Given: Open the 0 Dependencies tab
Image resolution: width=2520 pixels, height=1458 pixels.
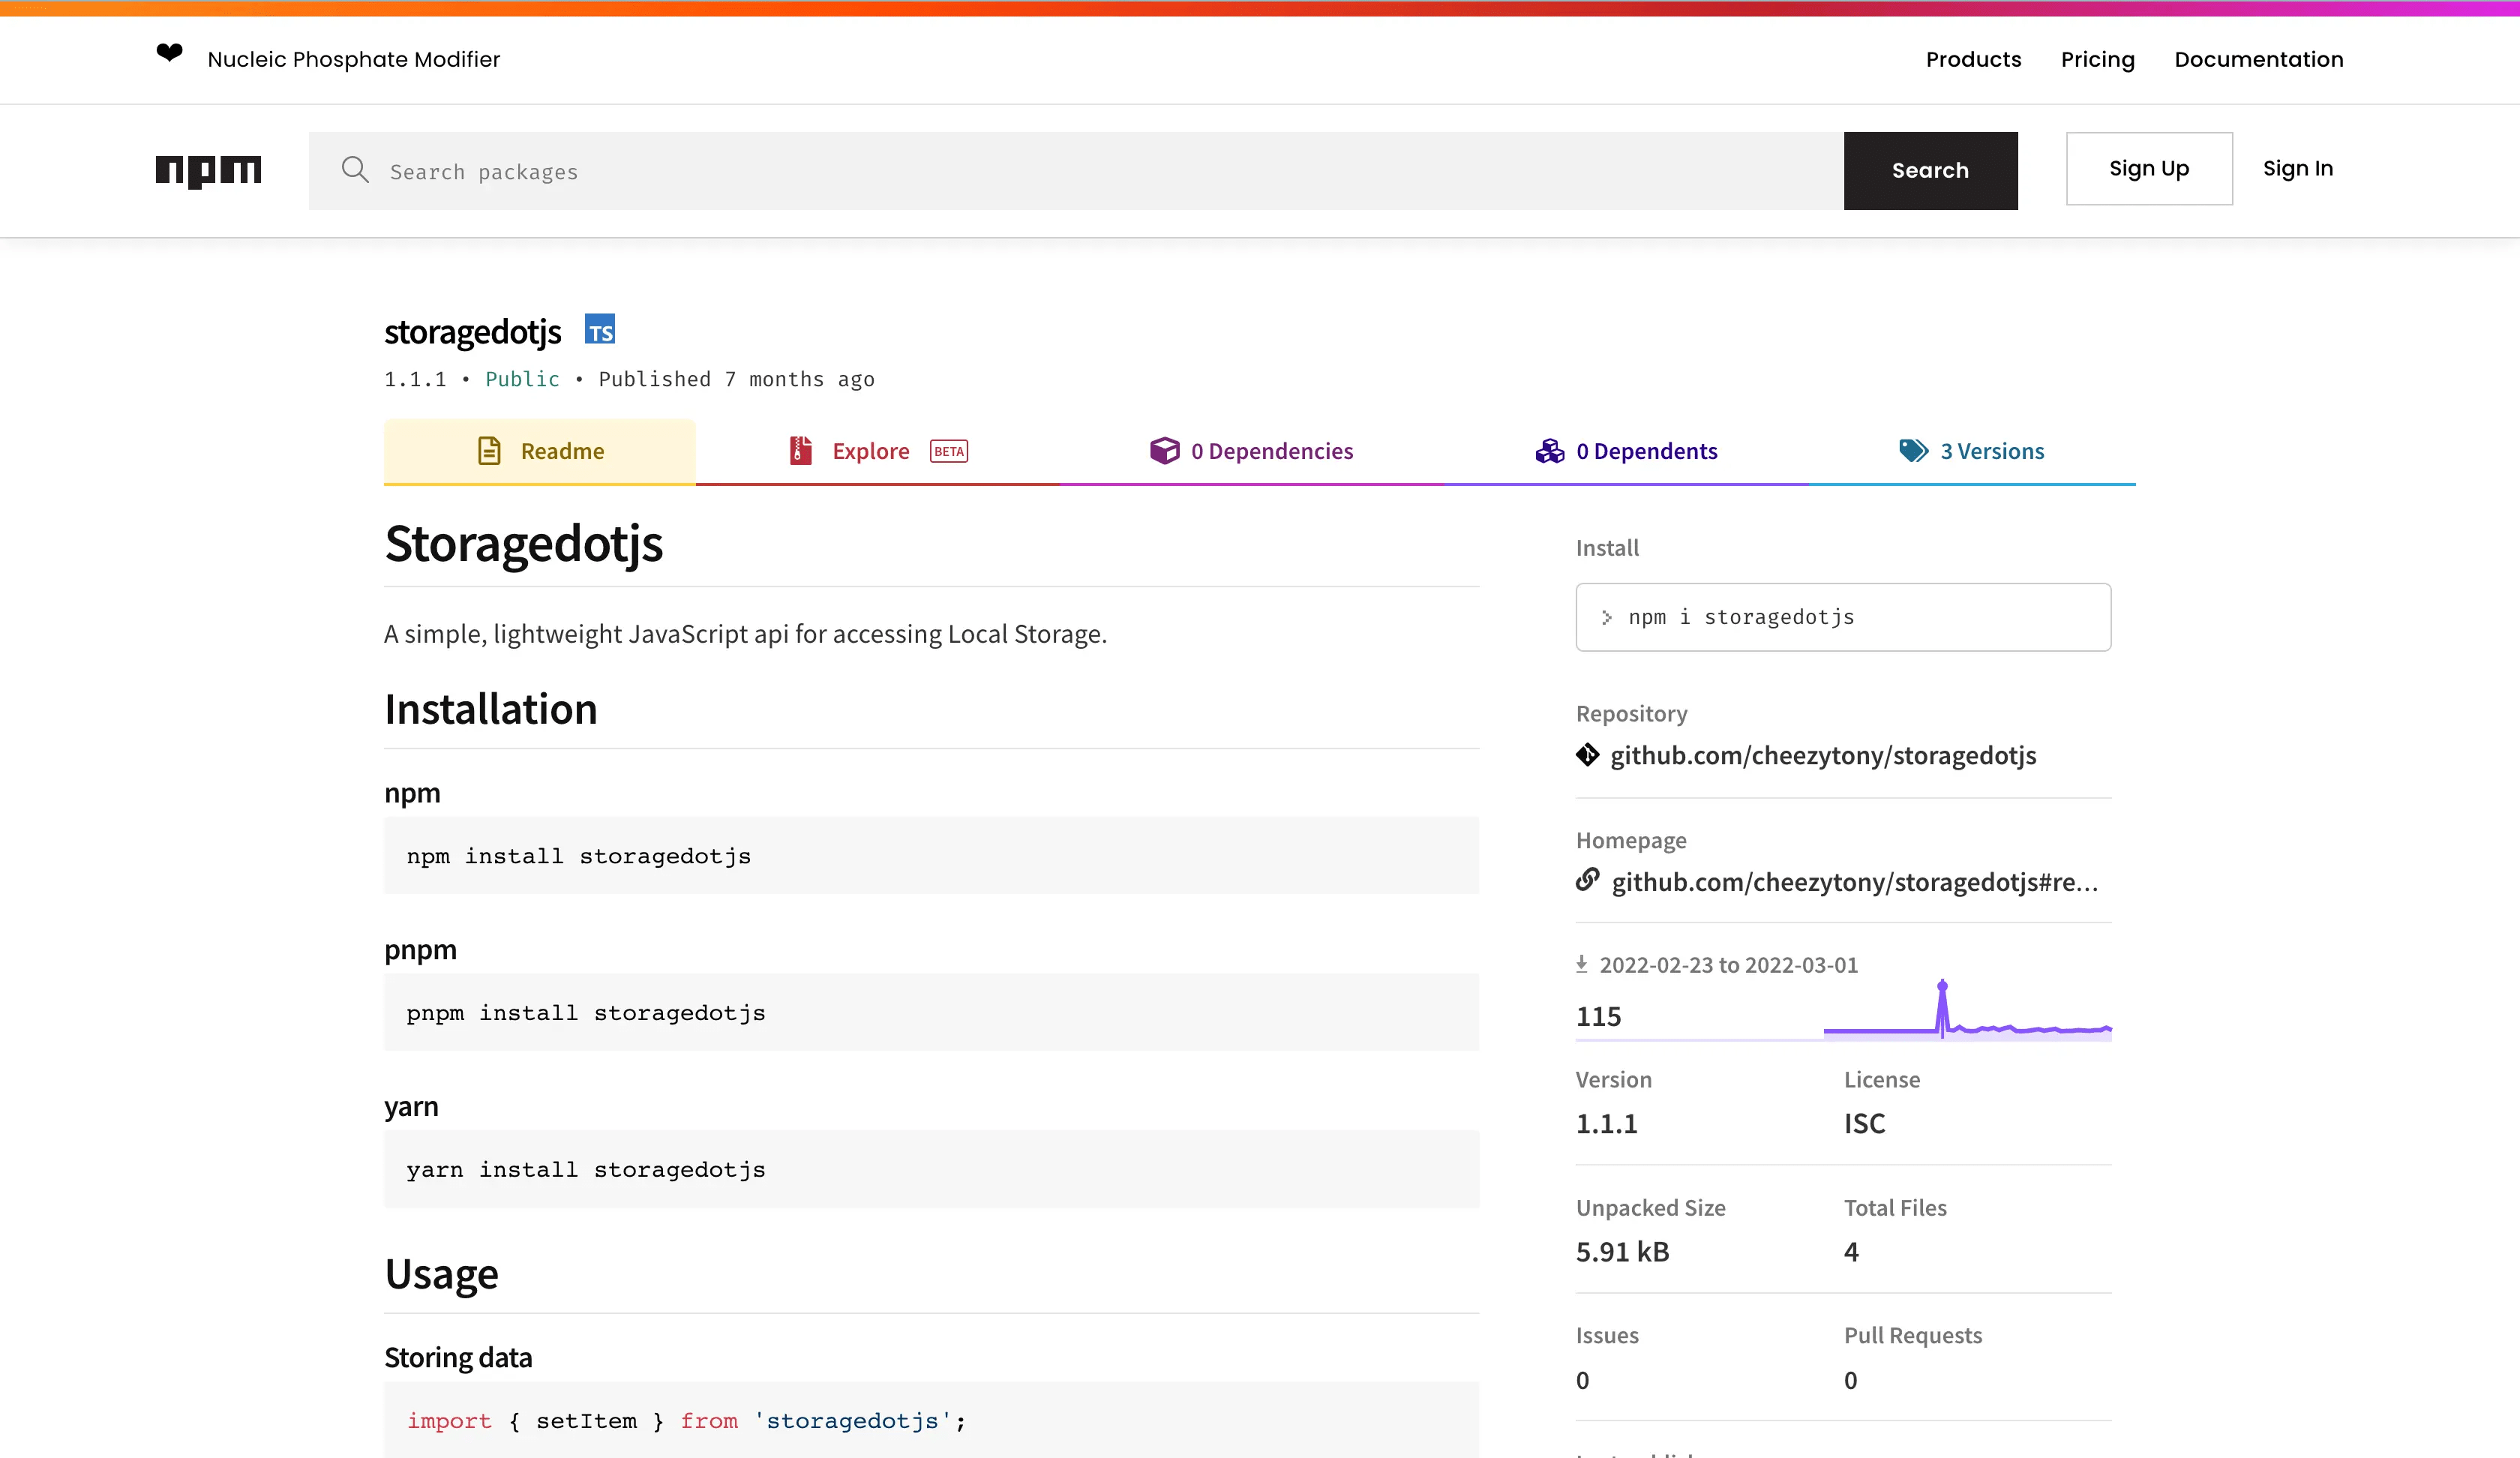Looking at the screenshot, I should [x=1251, y=451].
